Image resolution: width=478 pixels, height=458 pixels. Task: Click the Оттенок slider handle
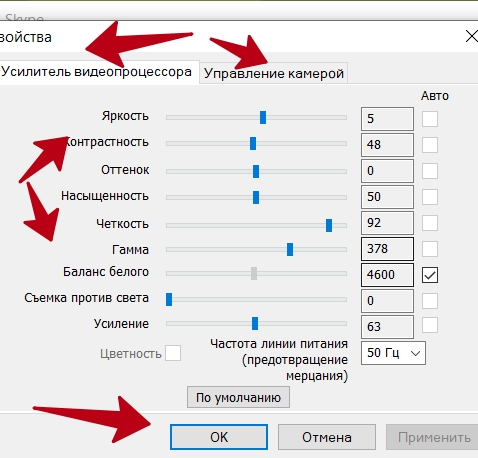coord(256,172)
